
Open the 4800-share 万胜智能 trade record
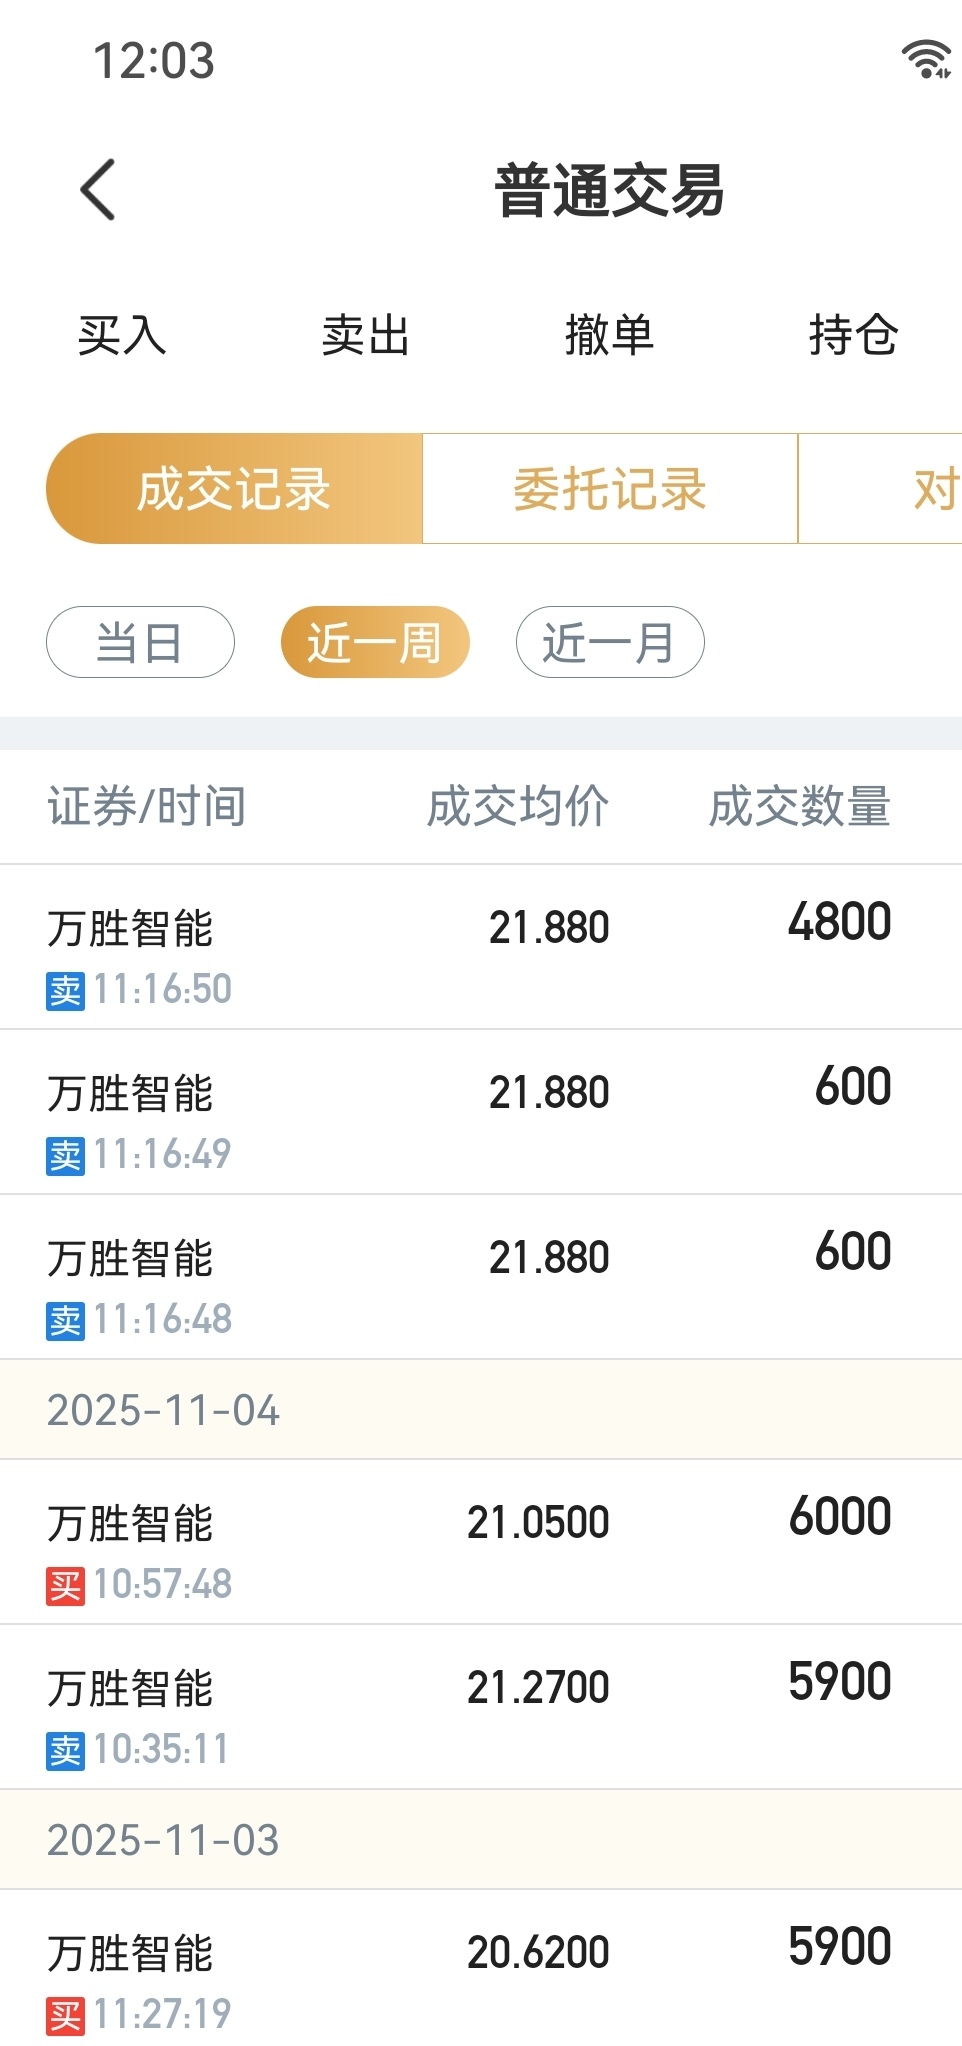(481, 947)
